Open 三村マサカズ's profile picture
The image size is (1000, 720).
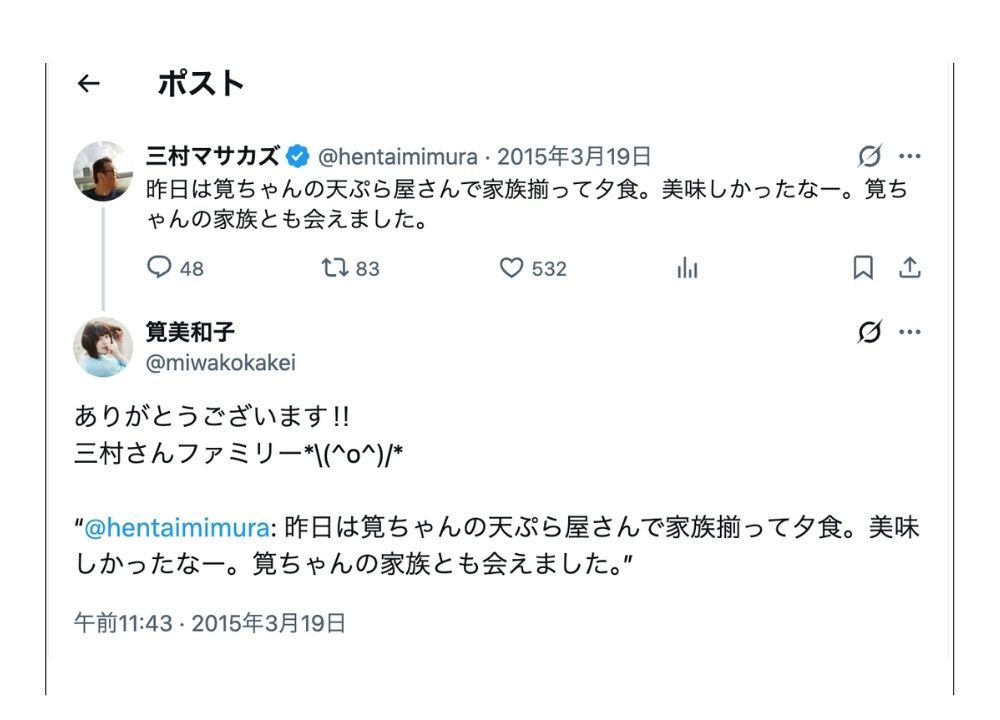[x=103, y=171]
